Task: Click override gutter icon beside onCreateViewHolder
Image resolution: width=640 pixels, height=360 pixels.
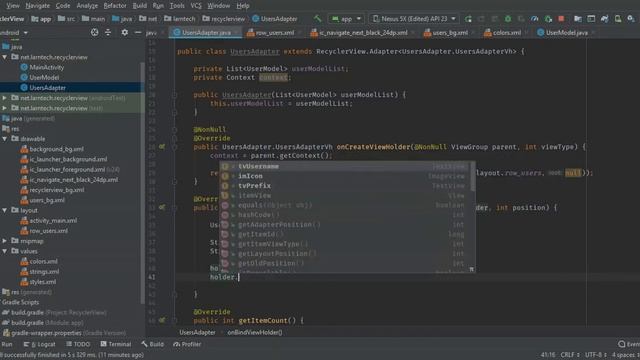Action: click(162, 147)
